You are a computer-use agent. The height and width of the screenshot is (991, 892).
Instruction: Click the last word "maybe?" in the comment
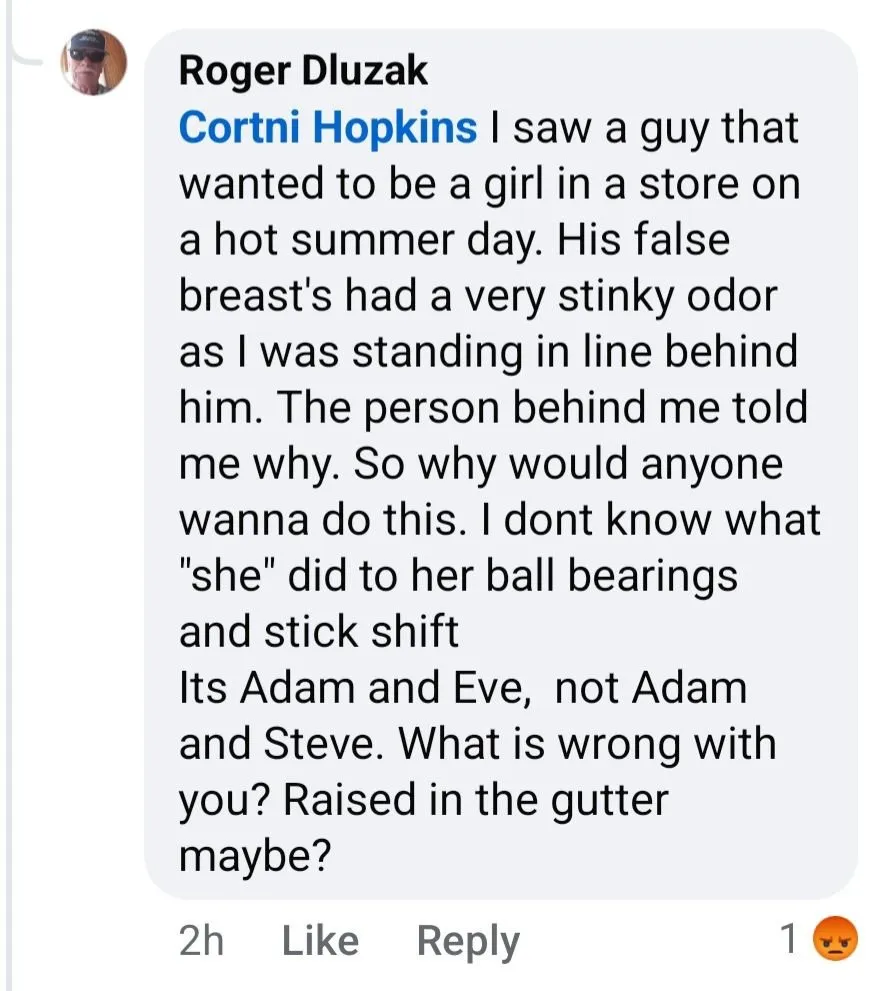[254, 857]
